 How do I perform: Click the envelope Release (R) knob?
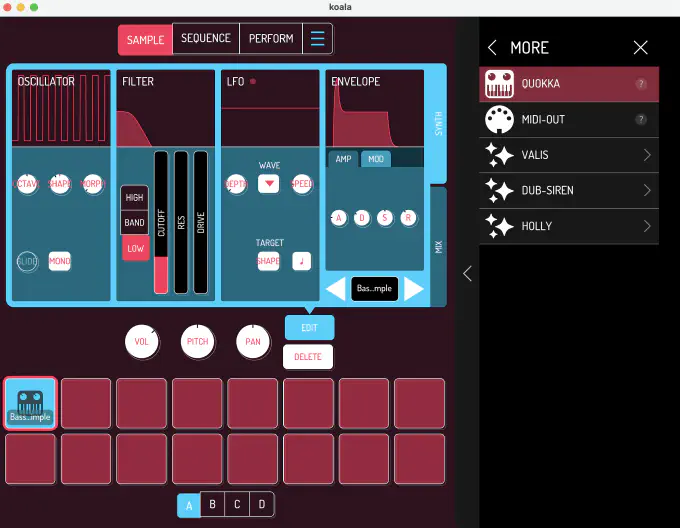click(408, 218)
